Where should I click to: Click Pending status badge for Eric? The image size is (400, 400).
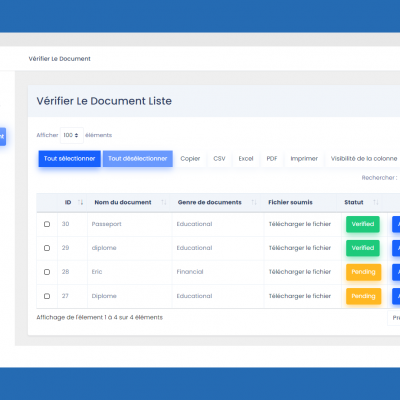tap(363, 272)
